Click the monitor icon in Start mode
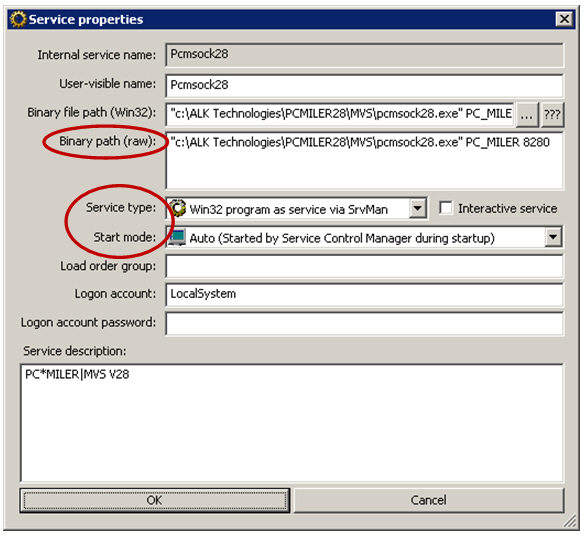The width and height of the screenshot is (588, 538). click(177, 237)
